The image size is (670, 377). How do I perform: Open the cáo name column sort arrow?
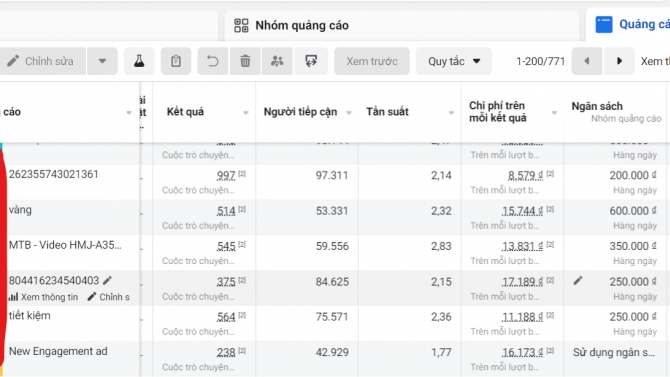129,113
